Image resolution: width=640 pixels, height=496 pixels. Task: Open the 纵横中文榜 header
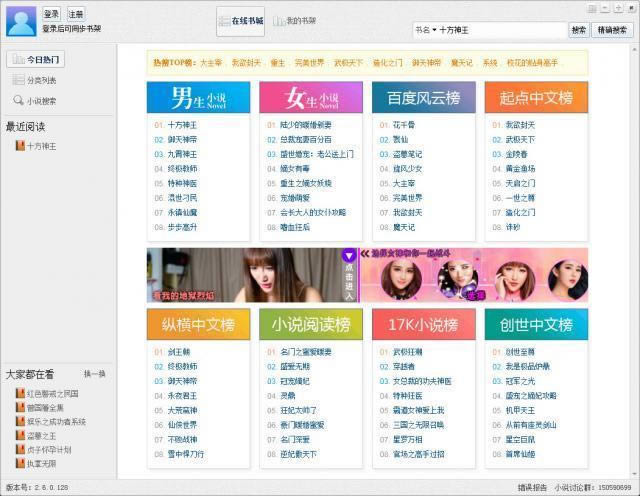198,324
